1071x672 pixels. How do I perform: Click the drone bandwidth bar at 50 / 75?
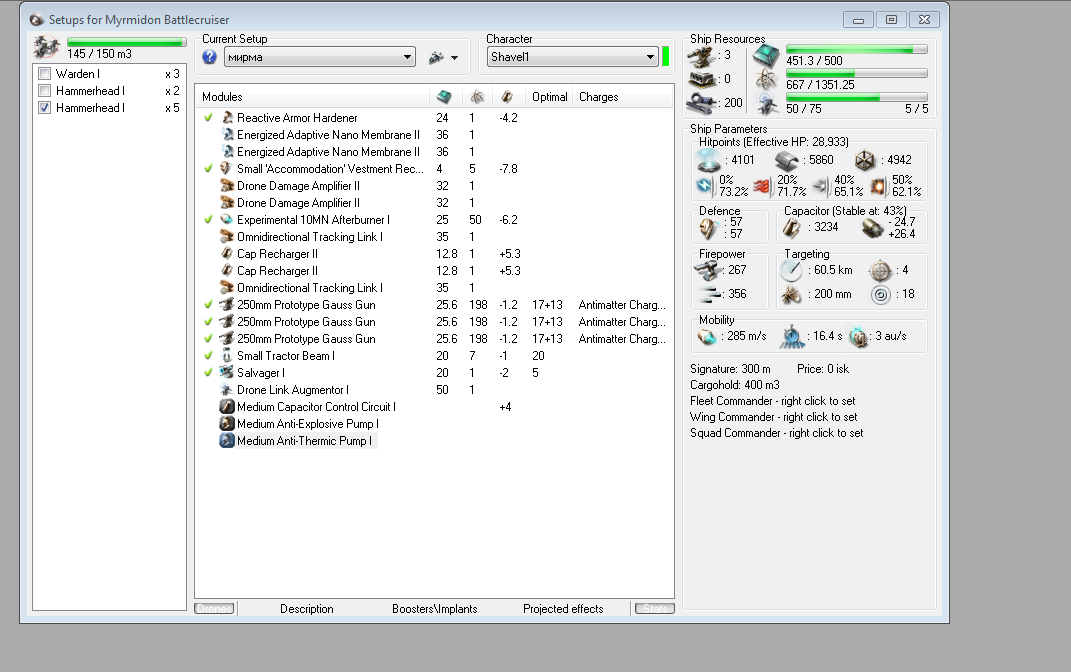point(857,98)
